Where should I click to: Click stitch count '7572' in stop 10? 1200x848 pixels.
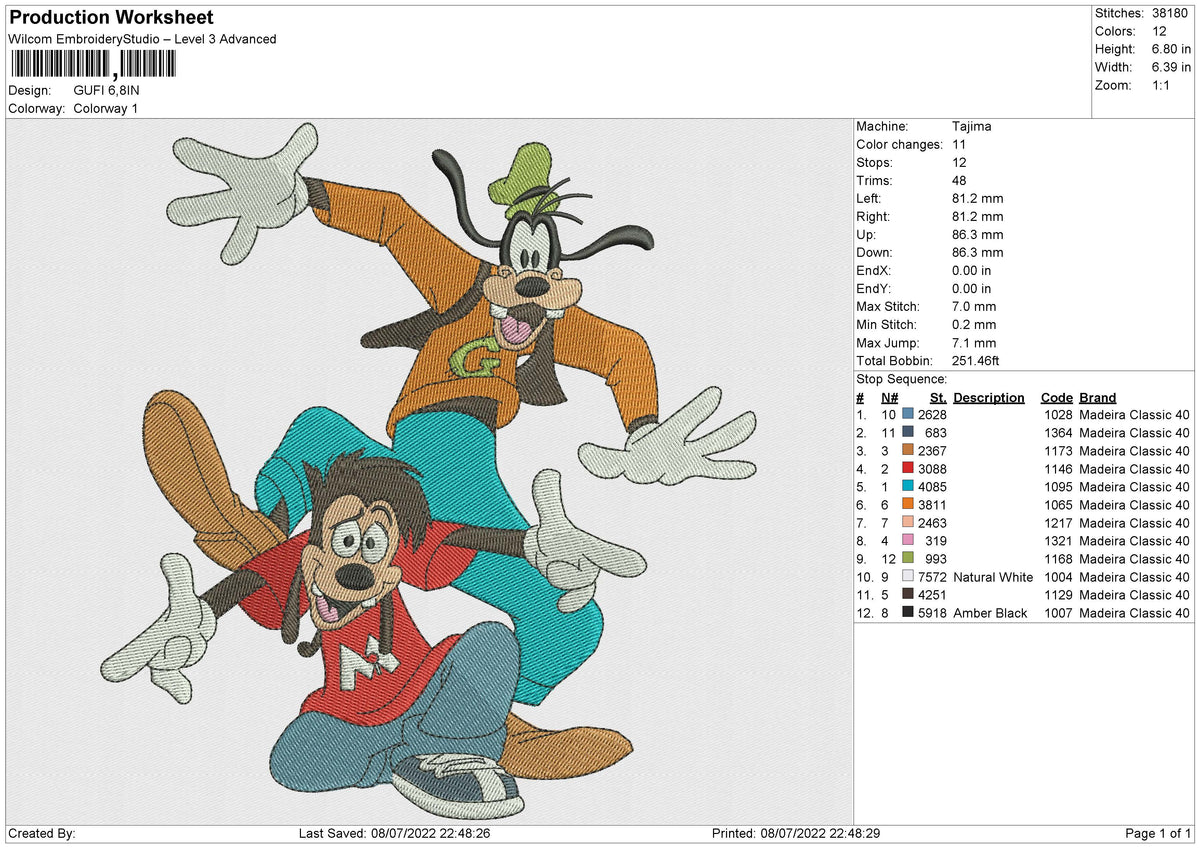click(932, 577)
